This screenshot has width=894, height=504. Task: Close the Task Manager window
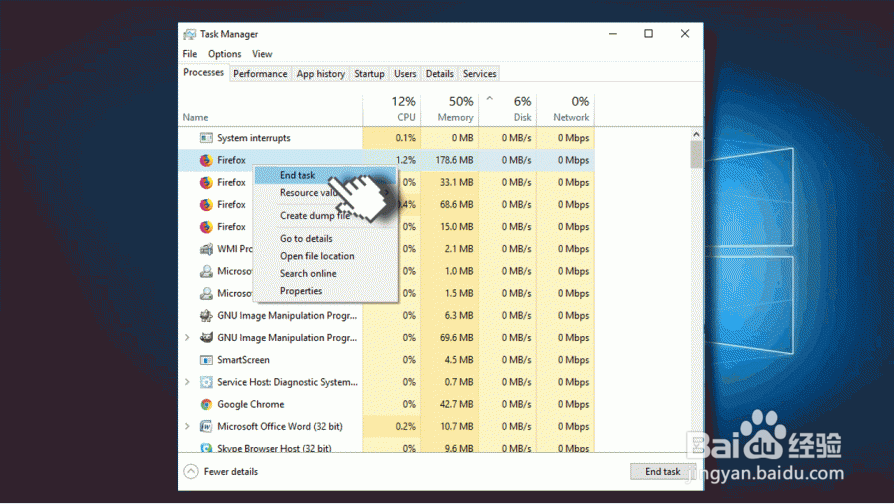coord(685,34)
